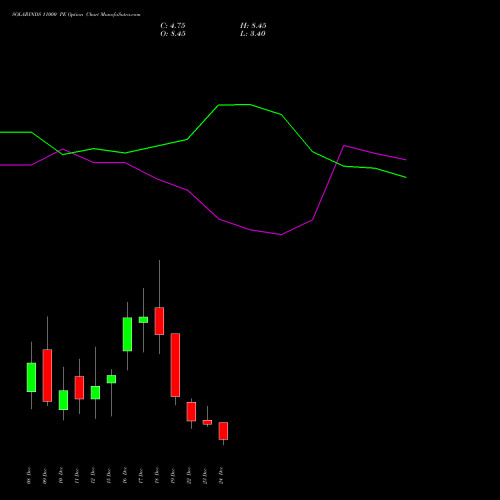Click the 24 Dec date label
Image resolution: width=500 pixels, height=500 pixels.
click(221, 476)
